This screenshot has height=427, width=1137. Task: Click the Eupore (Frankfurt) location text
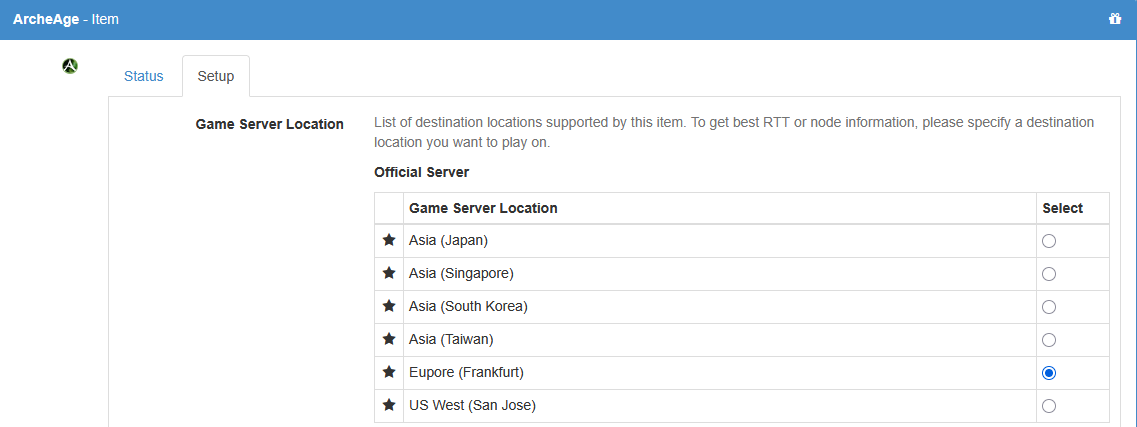[466, 372]
